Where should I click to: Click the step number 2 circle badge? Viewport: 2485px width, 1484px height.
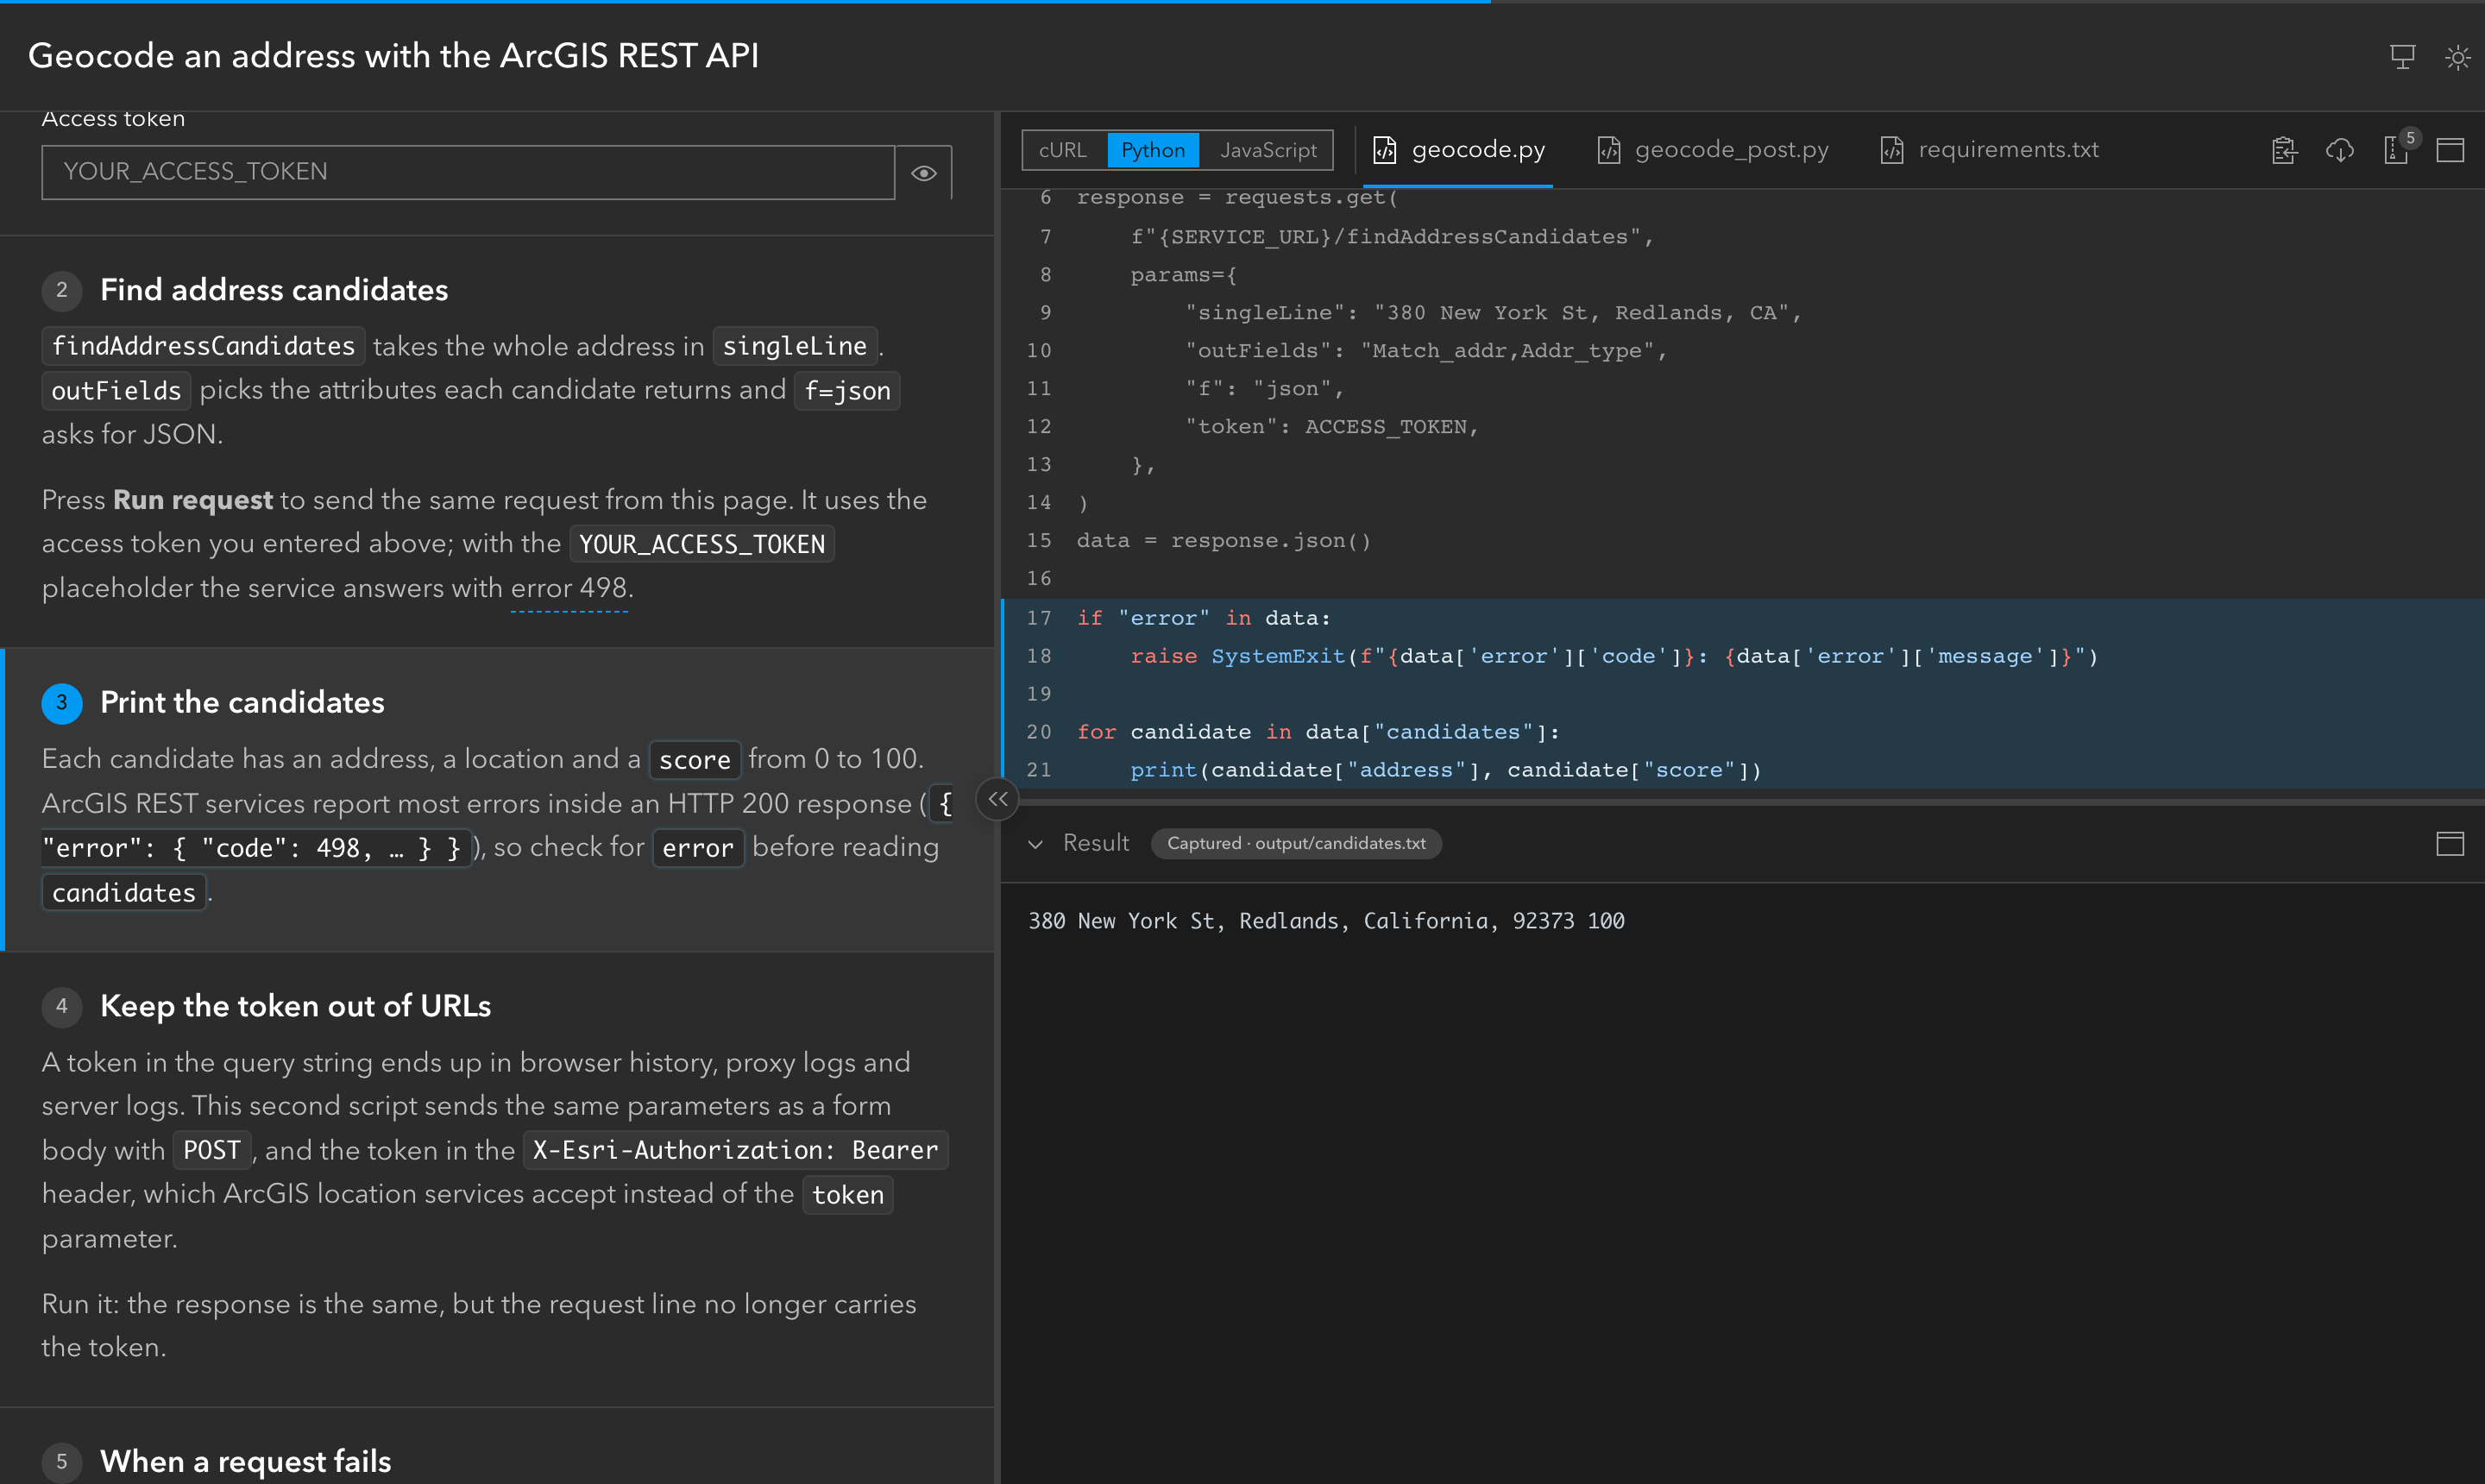[x=62, y=290]
